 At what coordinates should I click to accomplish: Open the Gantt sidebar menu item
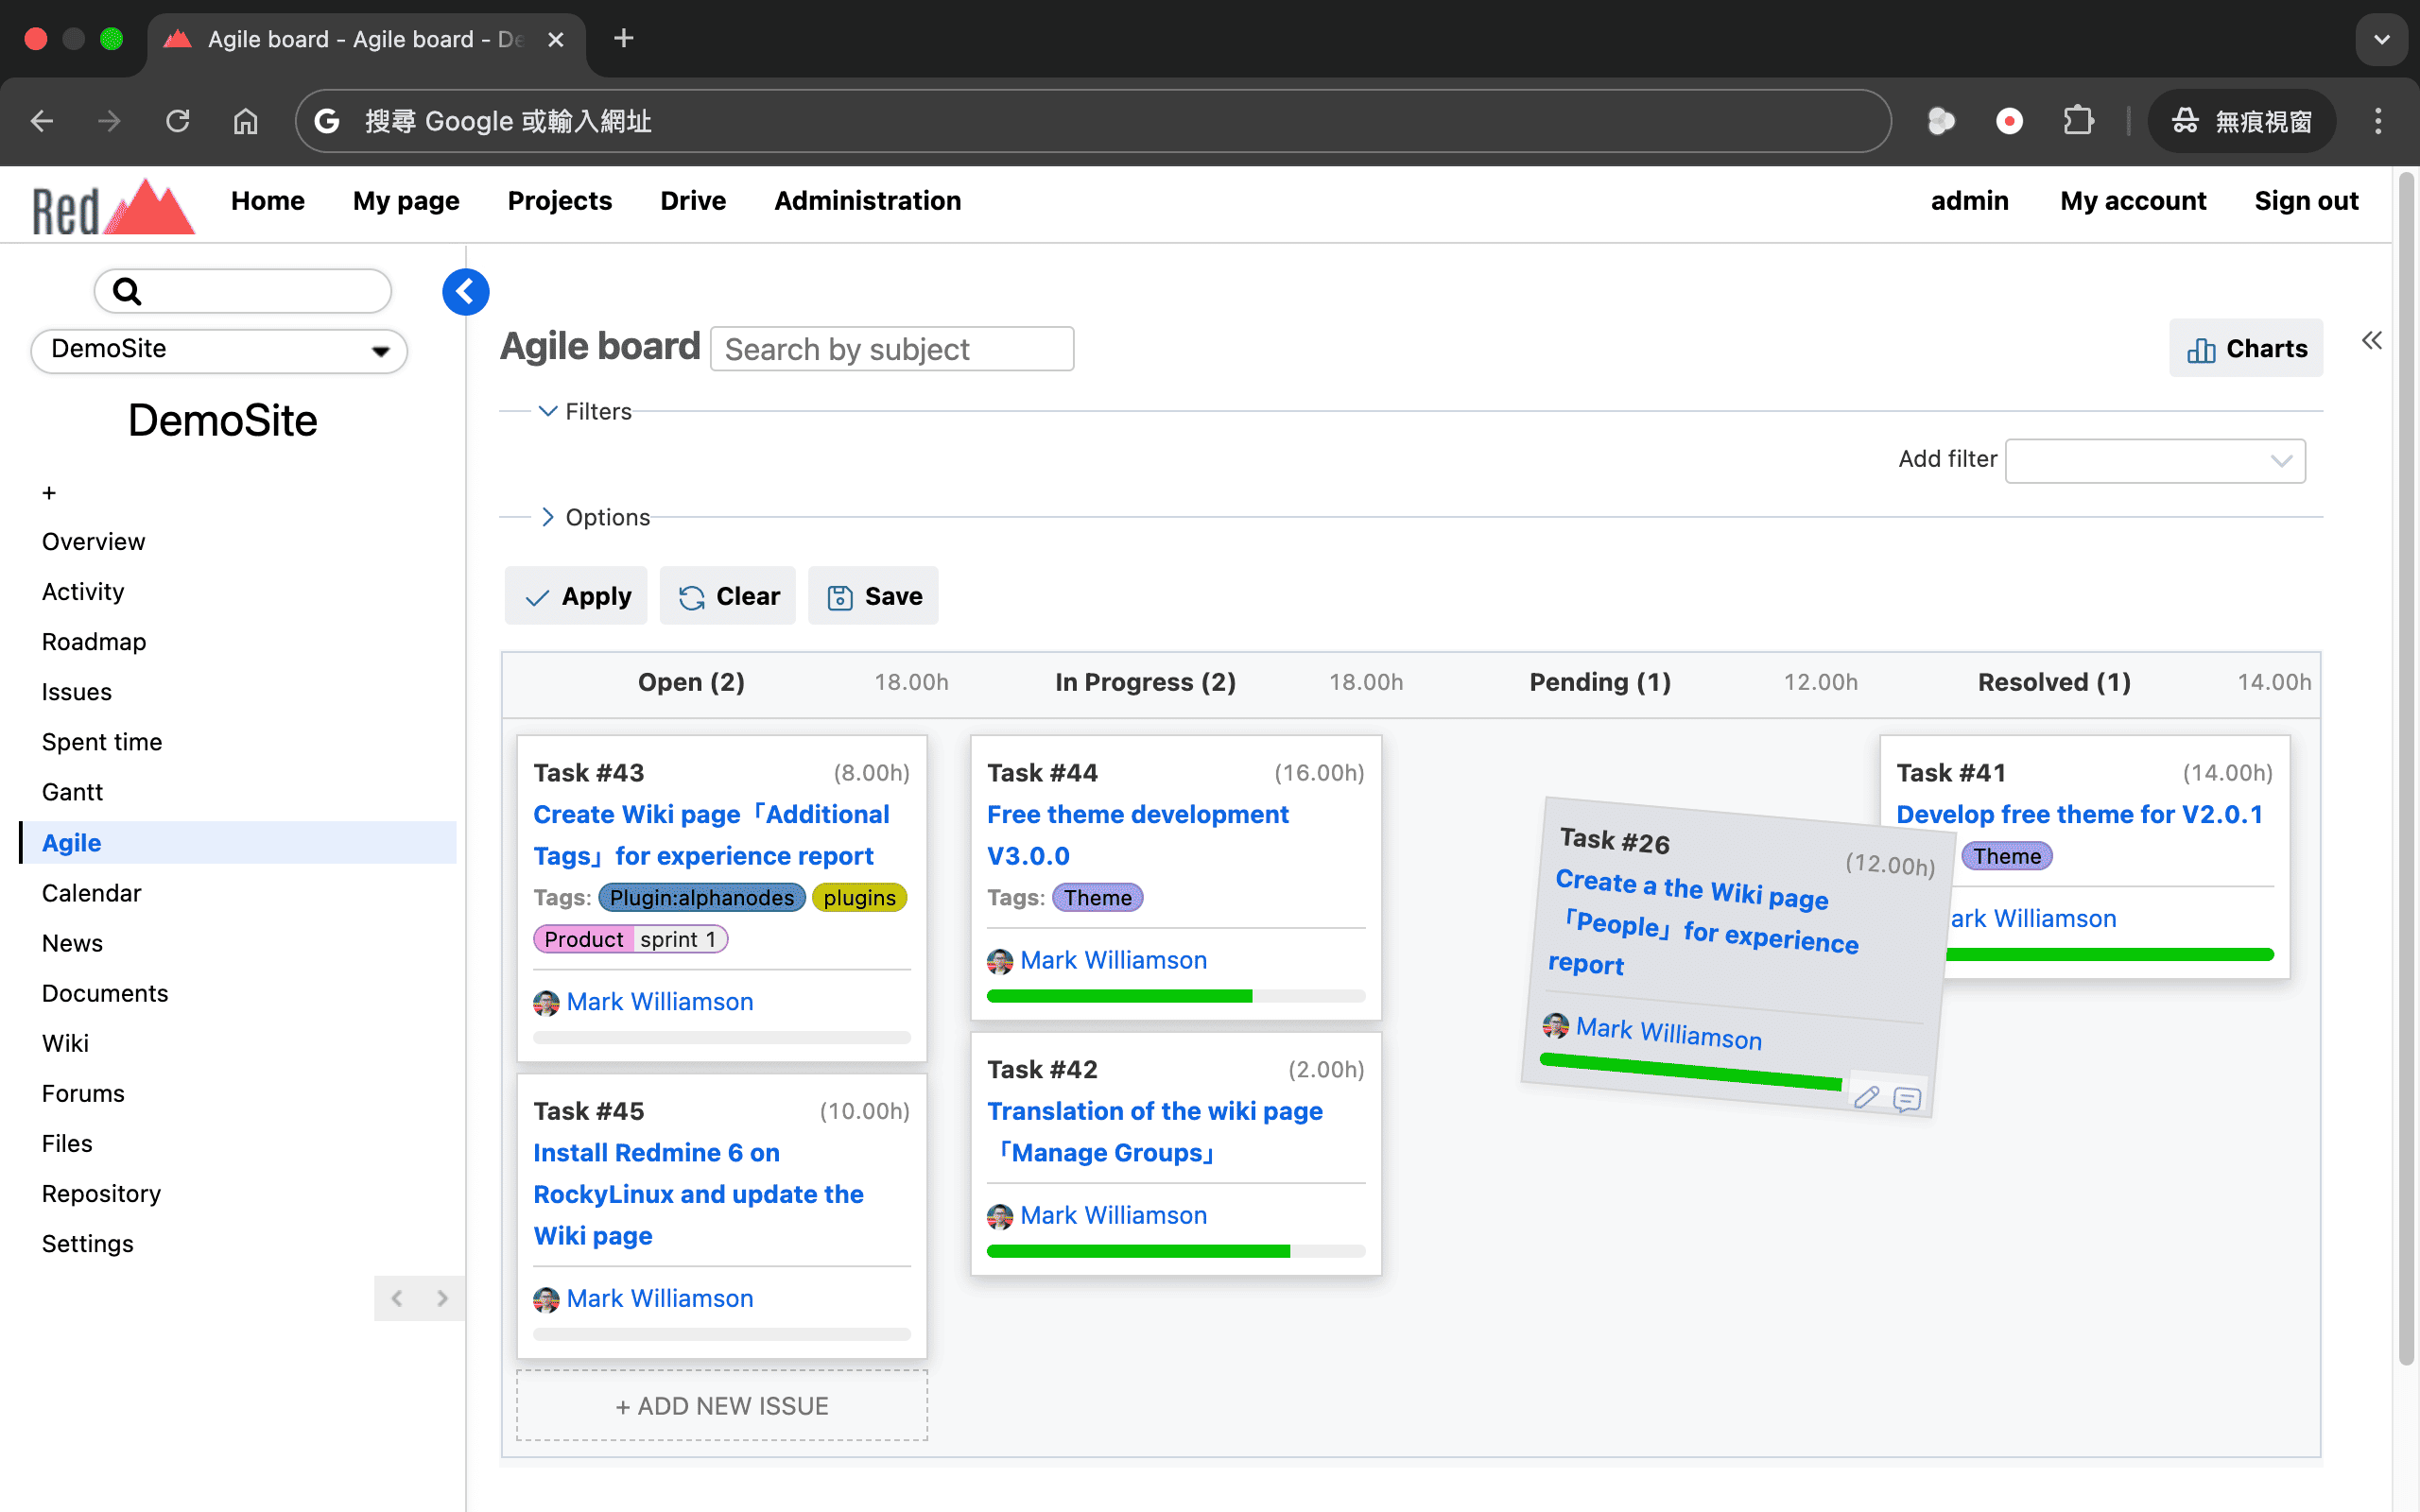pos(72,792)
